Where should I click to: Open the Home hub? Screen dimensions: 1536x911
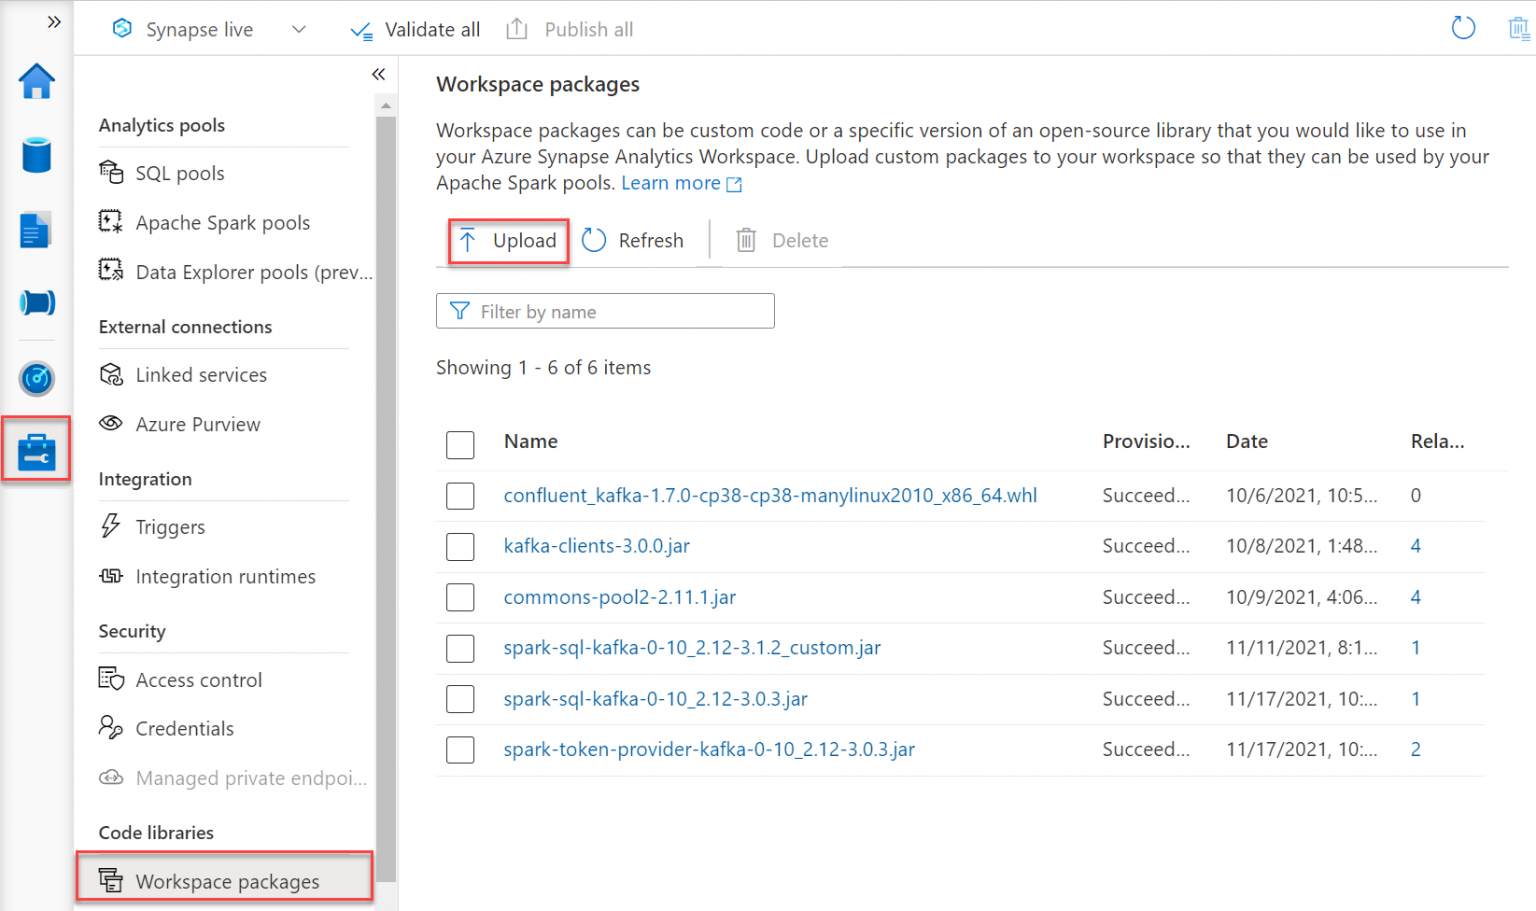[x=36, y=81]
